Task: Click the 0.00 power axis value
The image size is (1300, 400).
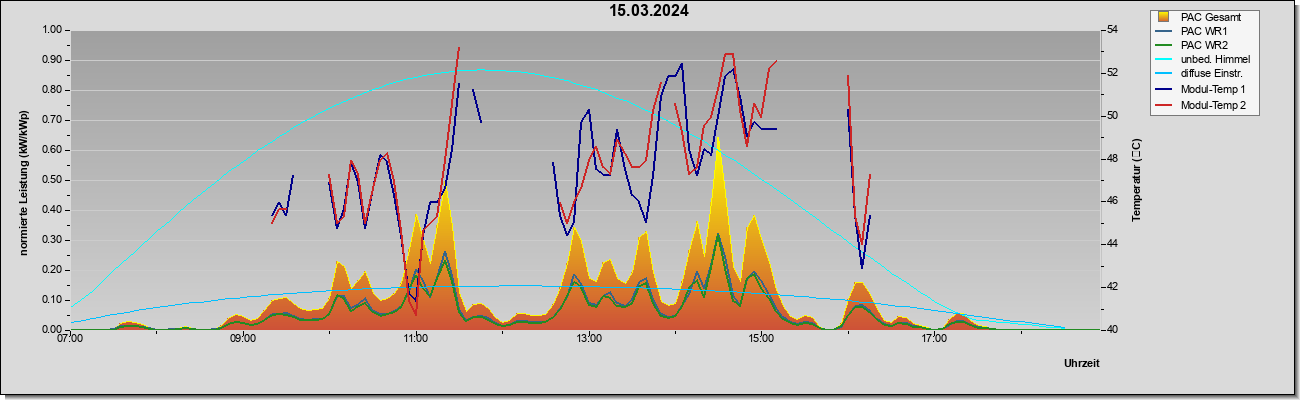Action: tap(51, 329)
